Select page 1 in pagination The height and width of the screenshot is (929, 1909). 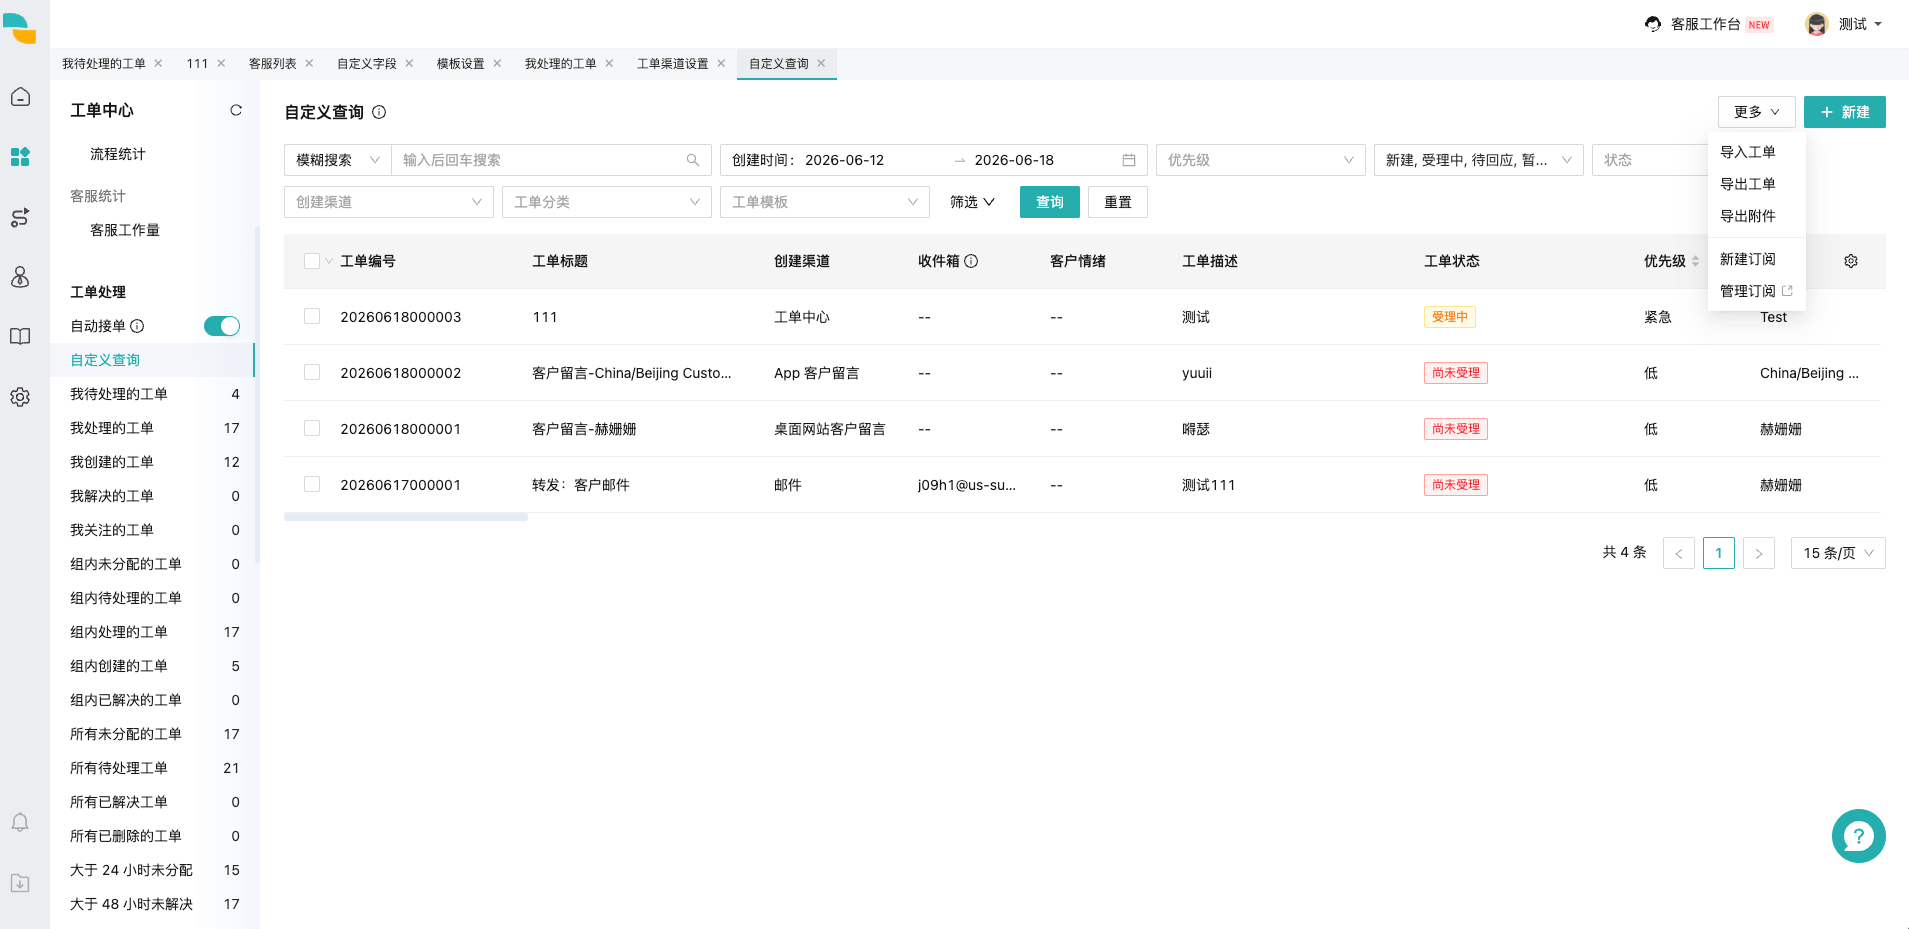(1719, 553)
